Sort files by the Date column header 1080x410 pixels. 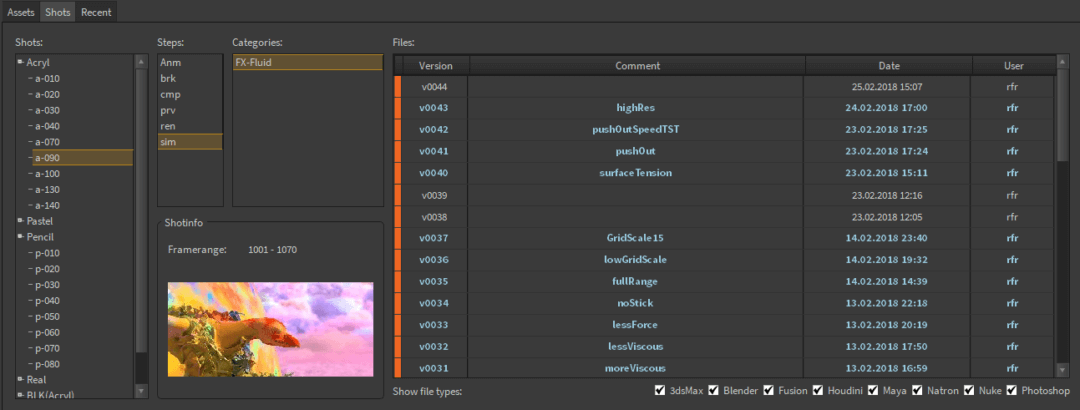click(x=888, y=66)
